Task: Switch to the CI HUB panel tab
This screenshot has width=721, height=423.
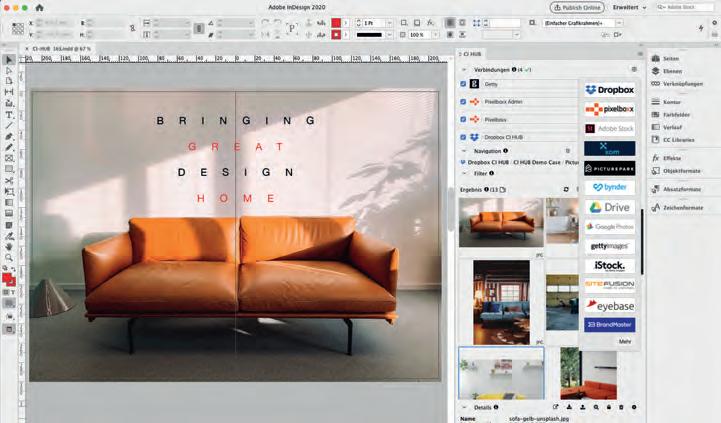Action: (472, 54)
